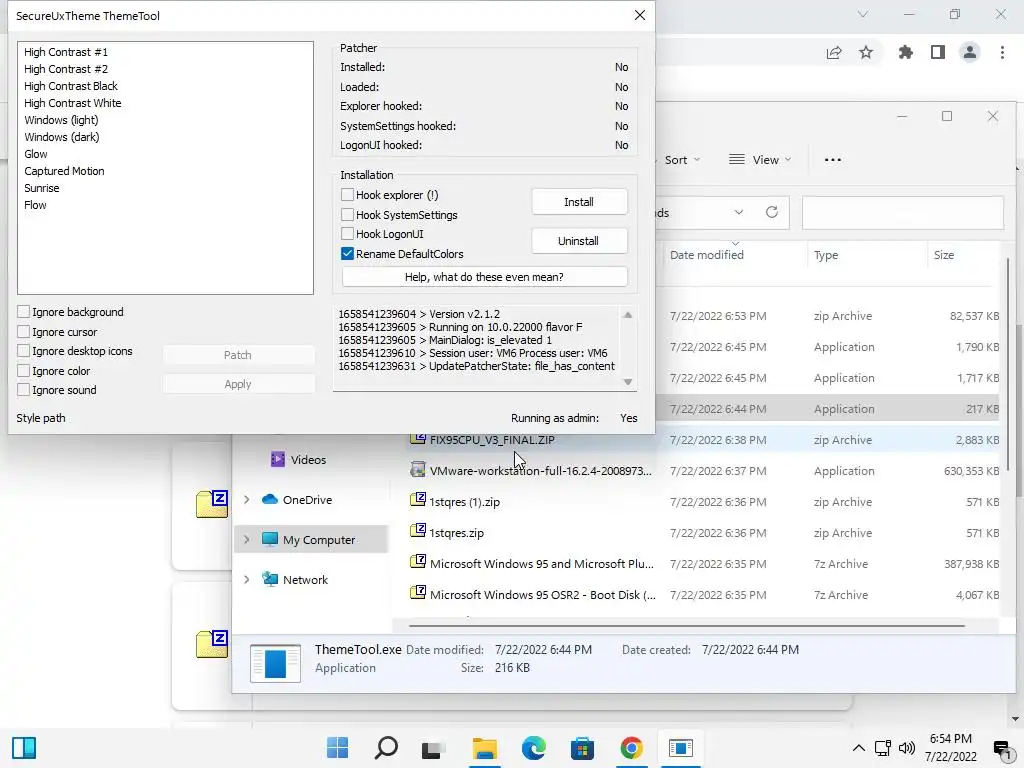Expand the Network tree node
The height and width of the screenshot is (768, 1024).
coord(247,579)
